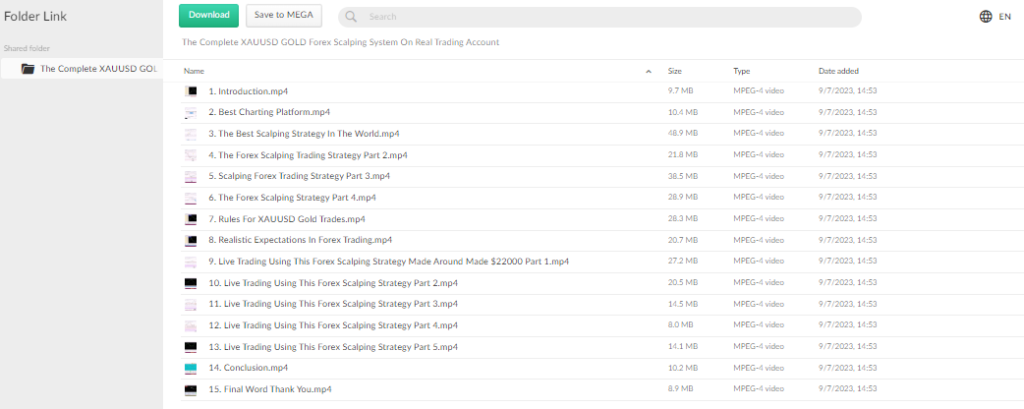Click MPEG-4 video type in Introduction row
This screenshot has height=409, width=1024.
point(758,91)
